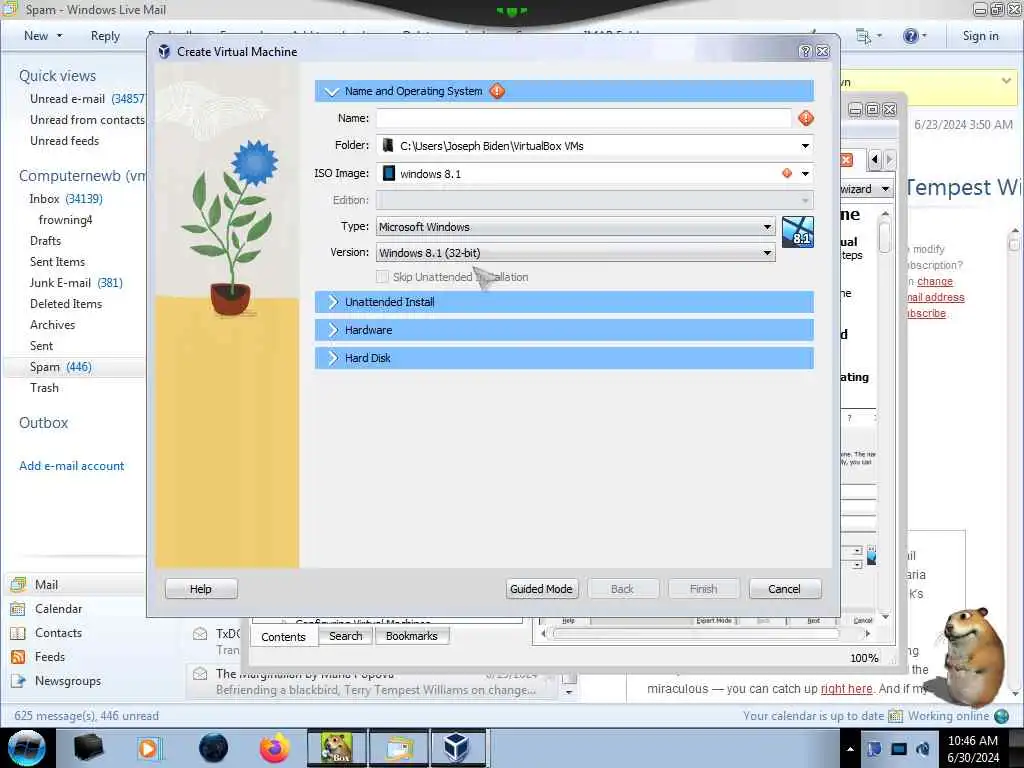Image resolution: width=1024 pixels, height=768 pixels.
Task: Click the view layout toolbar icon
Action: [863, 37]
